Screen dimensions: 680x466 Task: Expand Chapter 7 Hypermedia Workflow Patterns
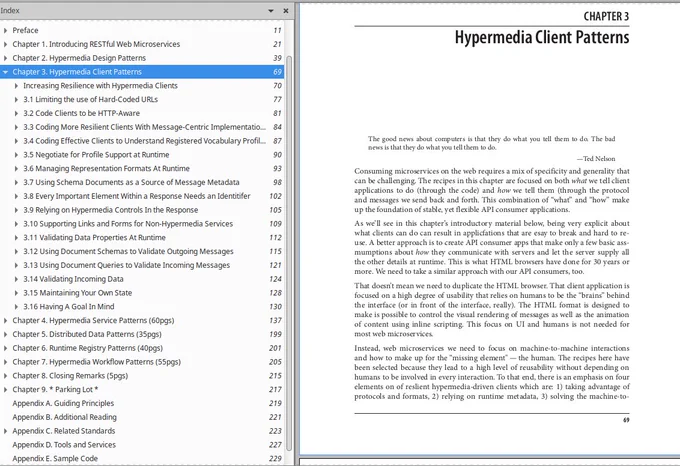(5, 362)
